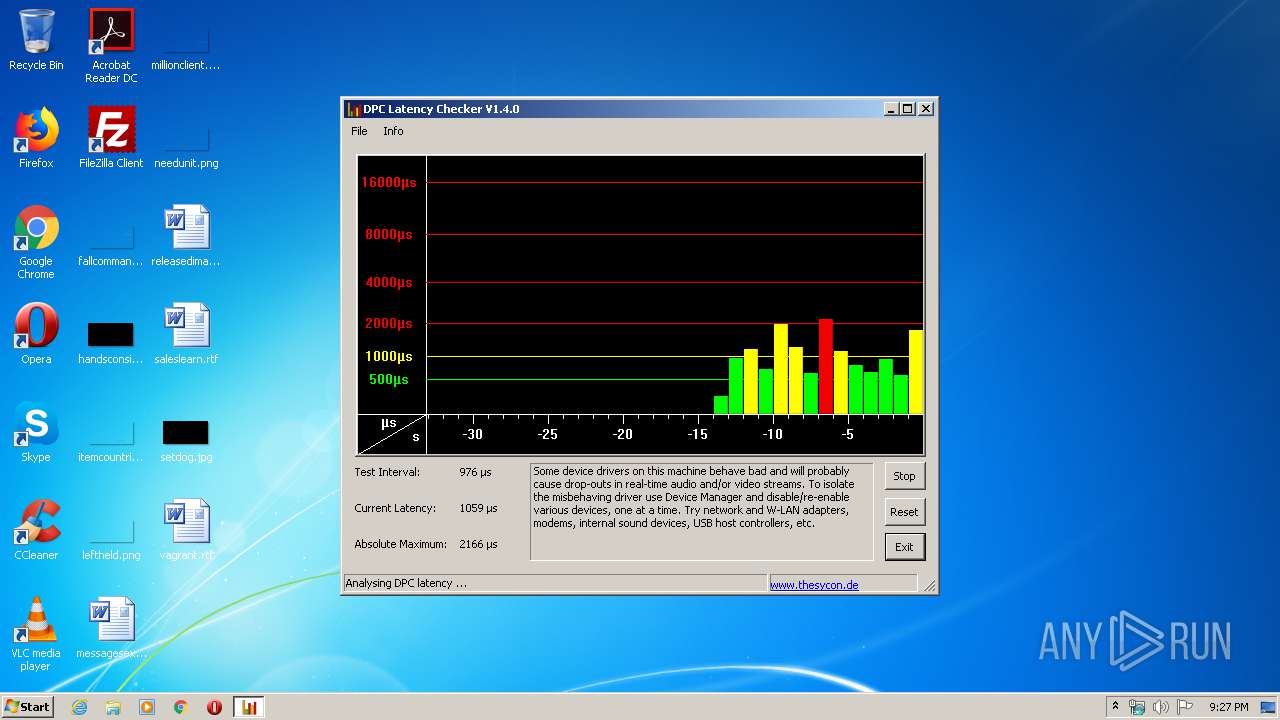Image resolution: width=1280 pixels, height=720 pixels.
Task: Open the saleslearn.rtf document
Action: (186, 334)
